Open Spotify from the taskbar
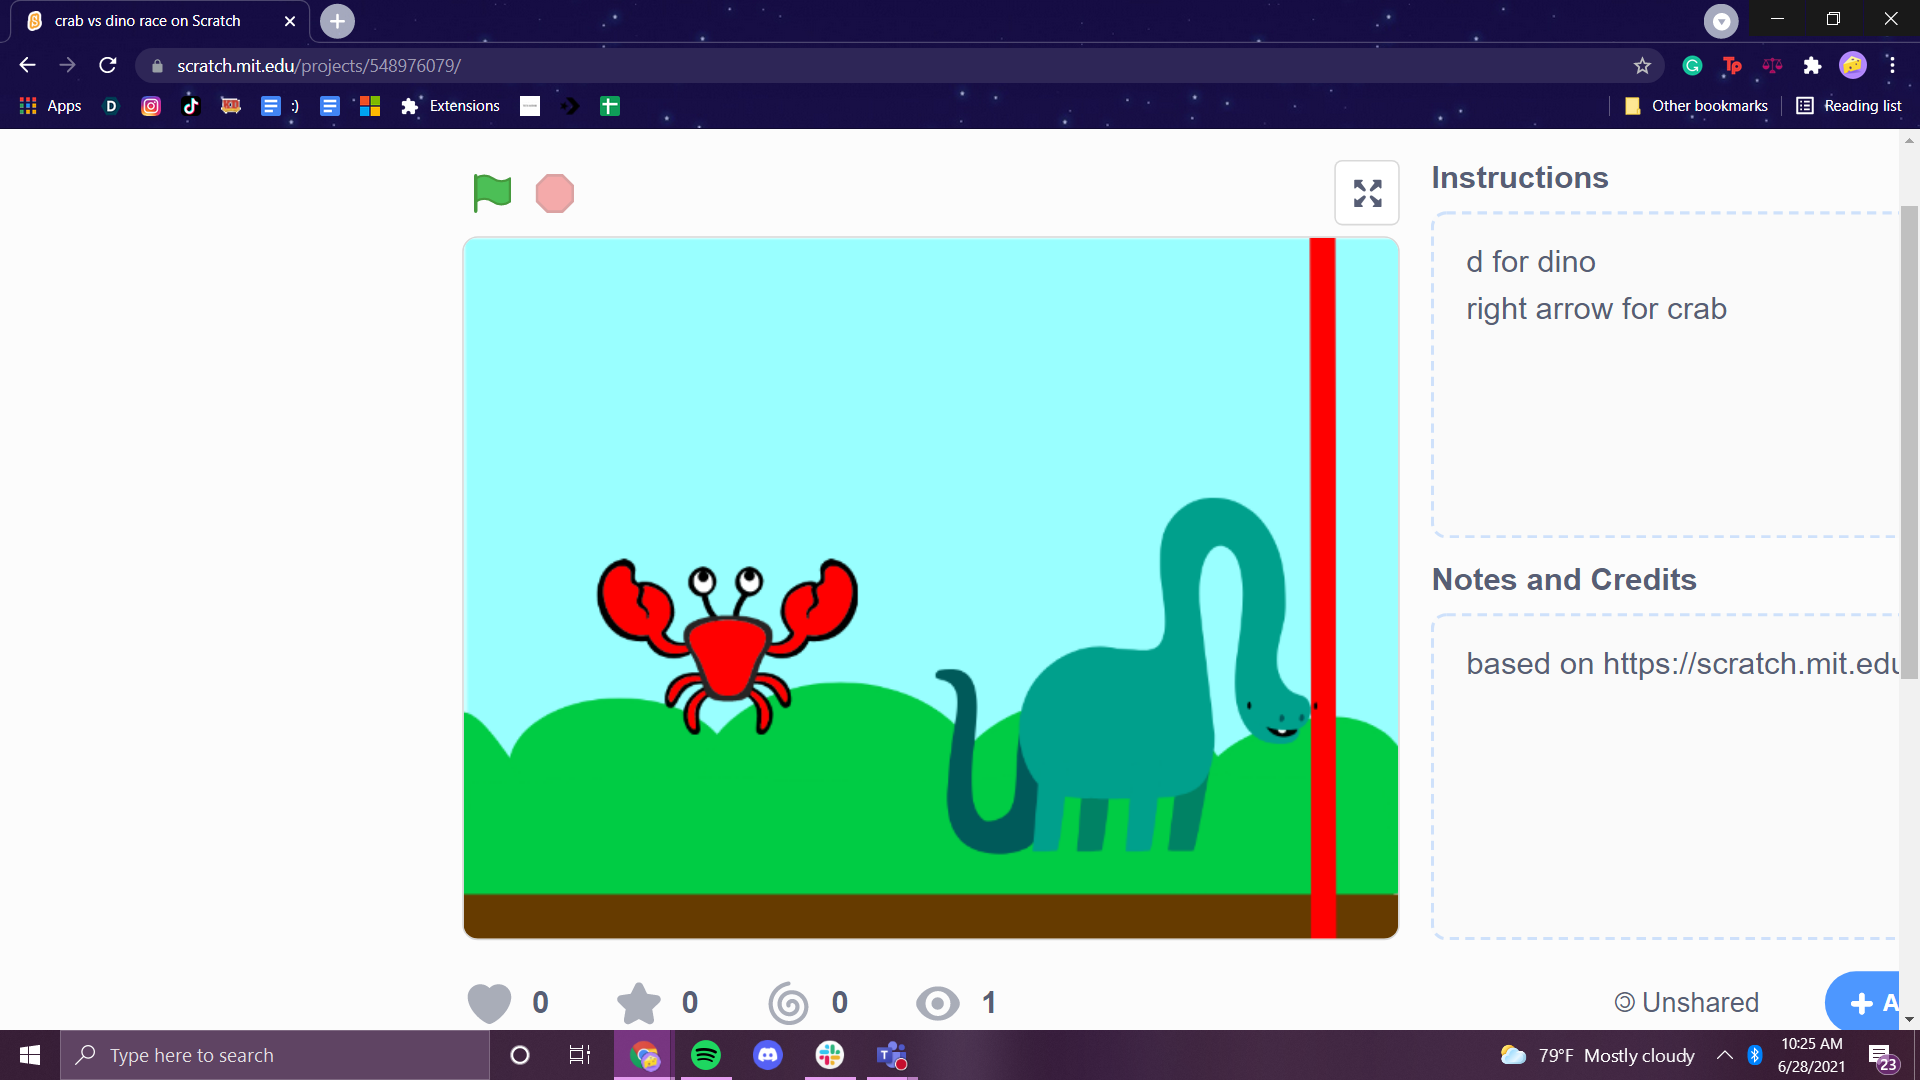1920x1080 pixels. (705, 1055)
